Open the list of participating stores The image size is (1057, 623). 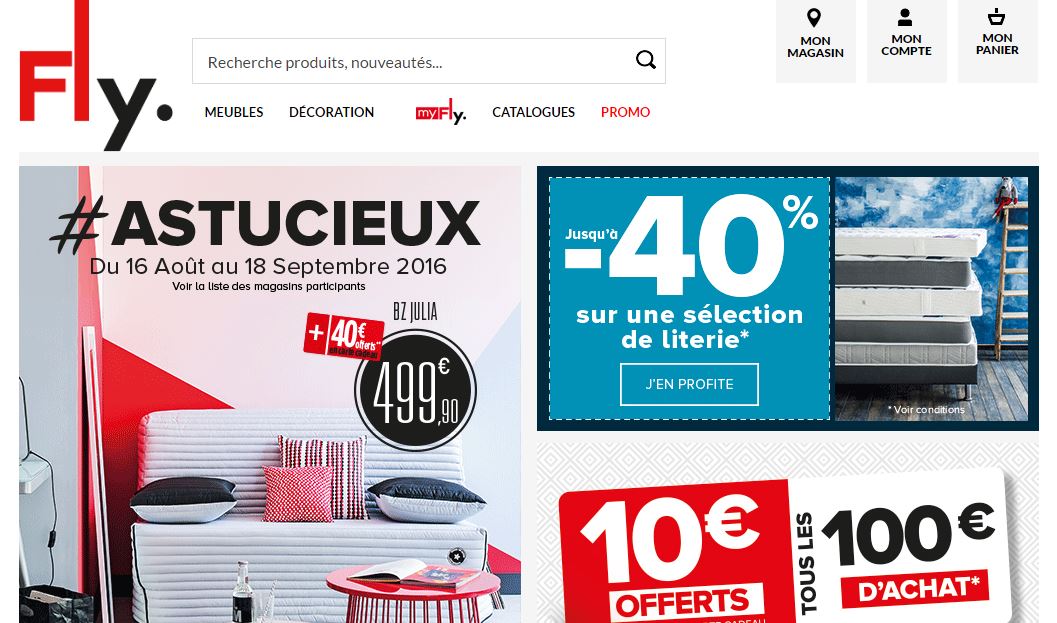pos(268,286)
